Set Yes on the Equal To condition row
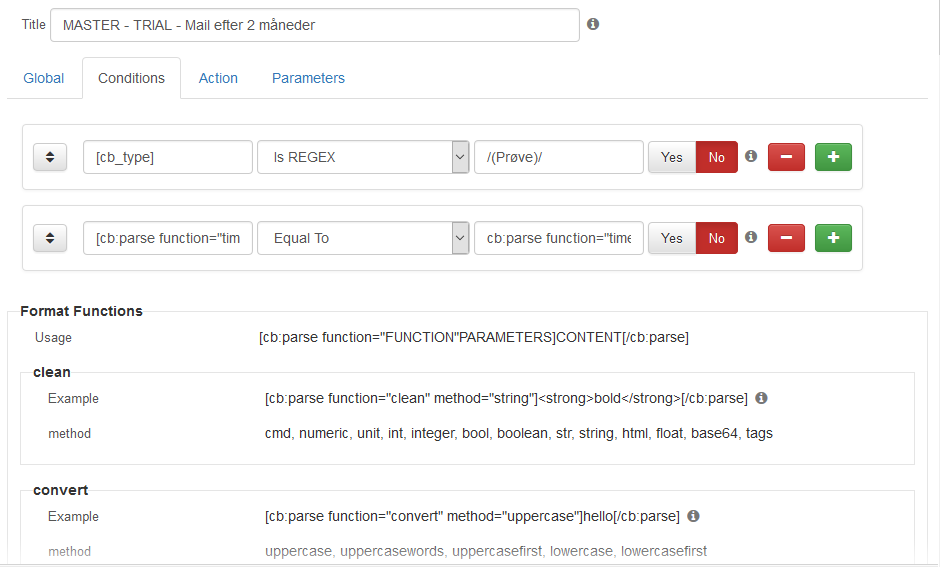Screen dimensions: 940x567 [672, 238]
